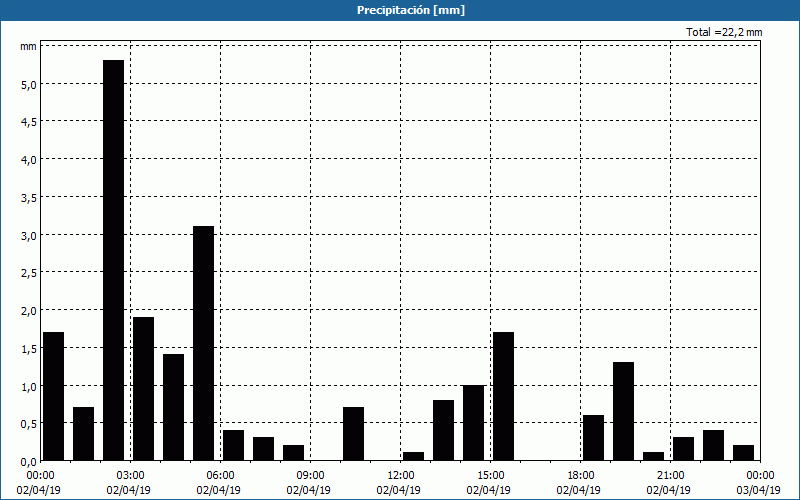Click the 4,5 y-axis value

pos(29,122)
